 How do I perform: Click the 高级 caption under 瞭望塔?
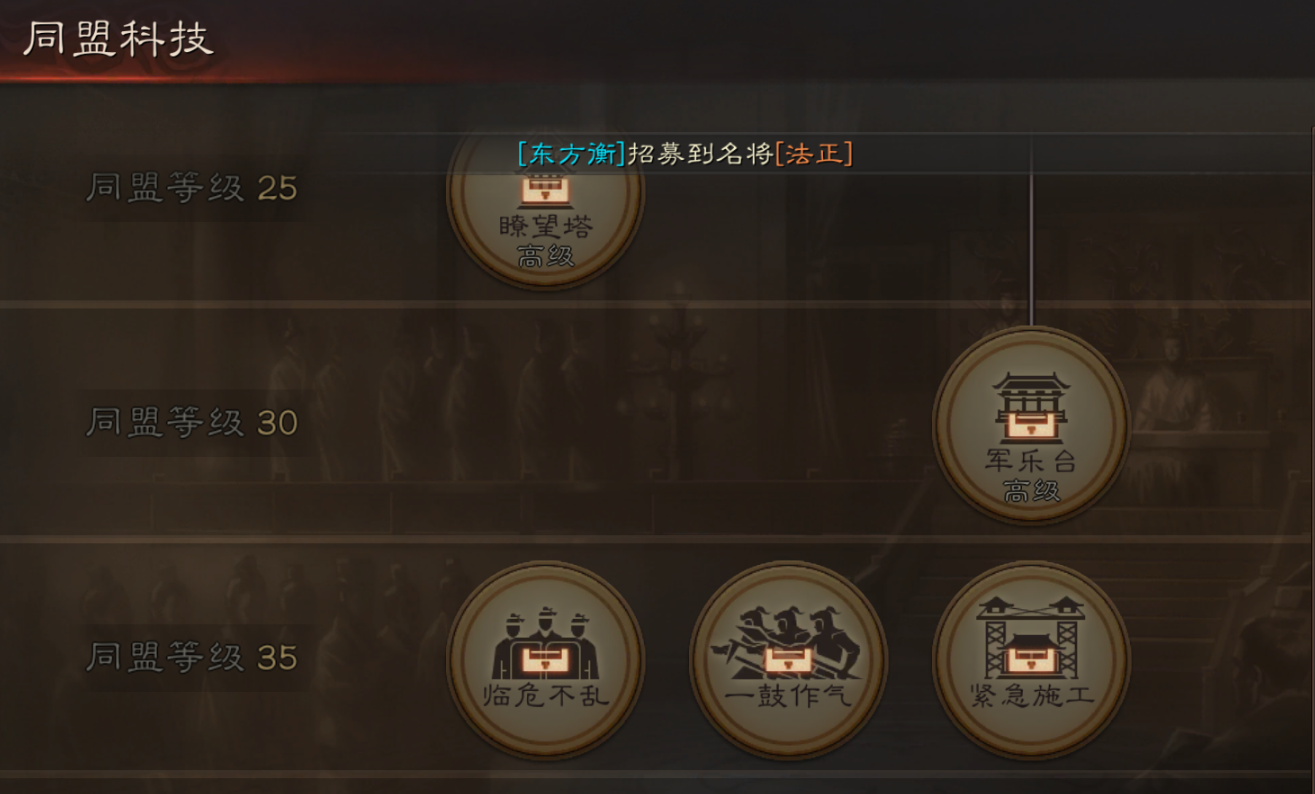[545, 257]
